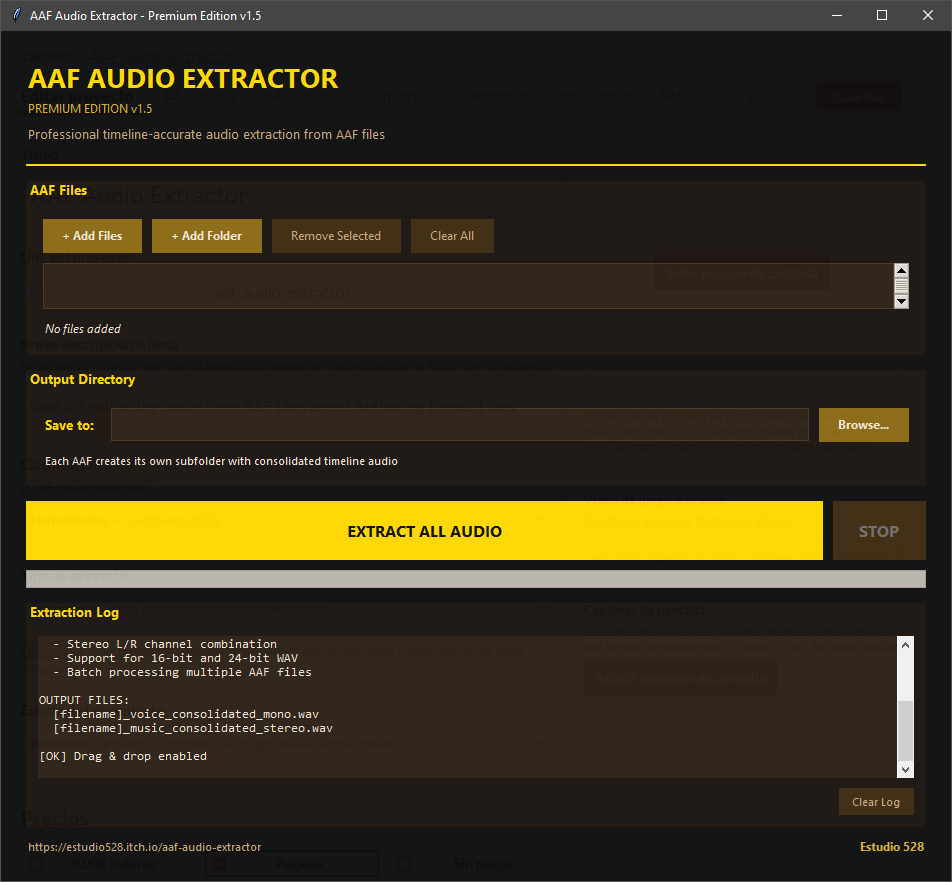Clear the extraction log with Clear Log

(x=876, y=802)
